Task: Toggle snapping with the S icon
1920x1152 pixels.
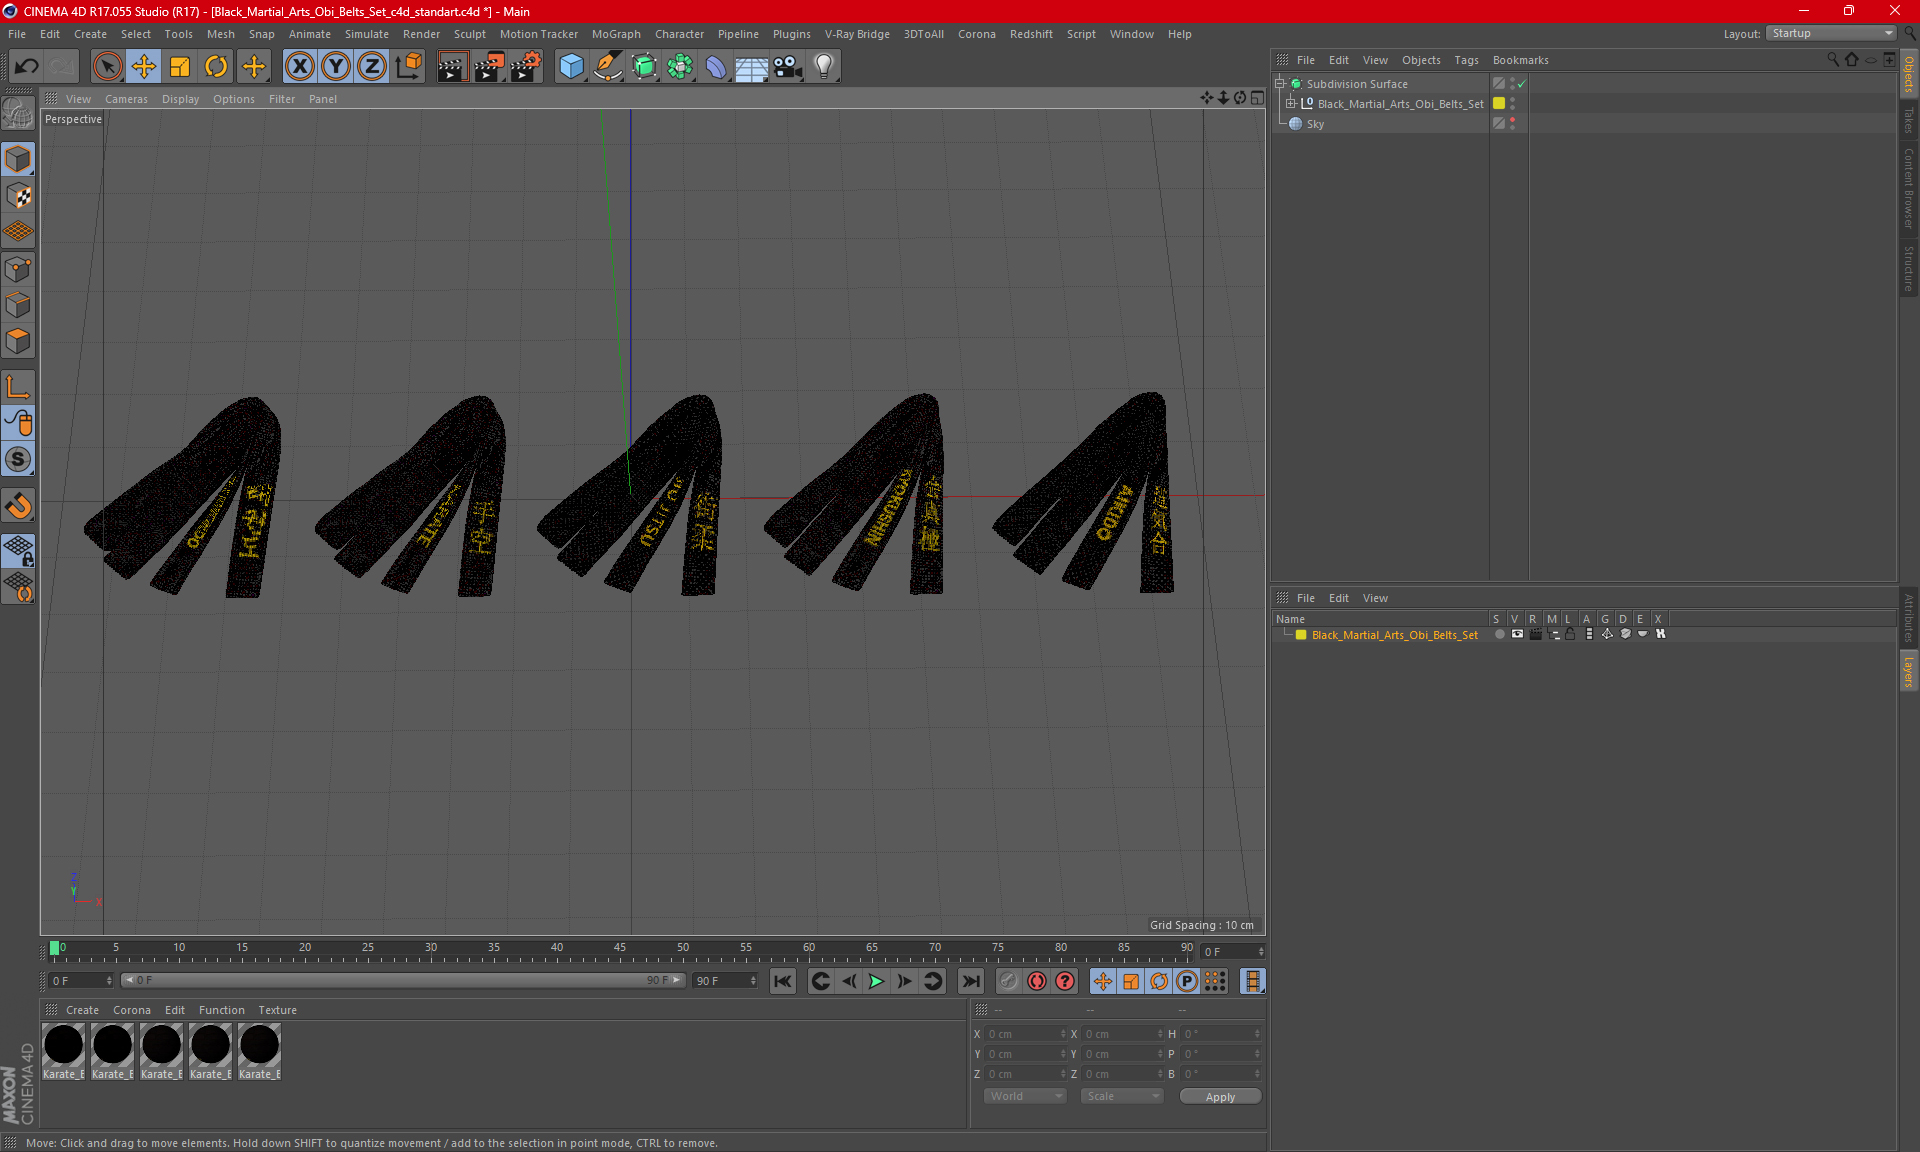Action: (x=18, y=460)
